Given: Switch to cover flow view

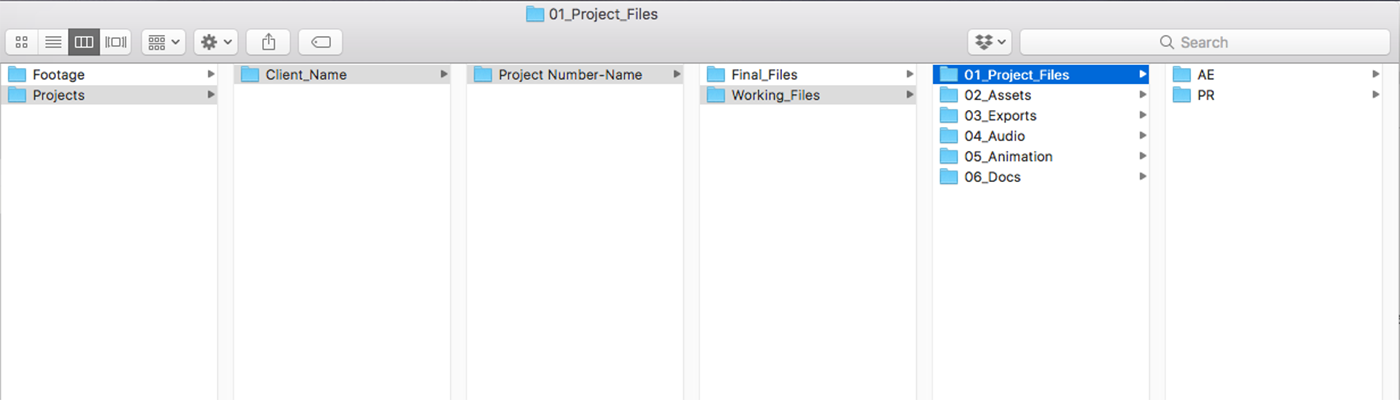Looking at the screenshot, I should 116,42.
